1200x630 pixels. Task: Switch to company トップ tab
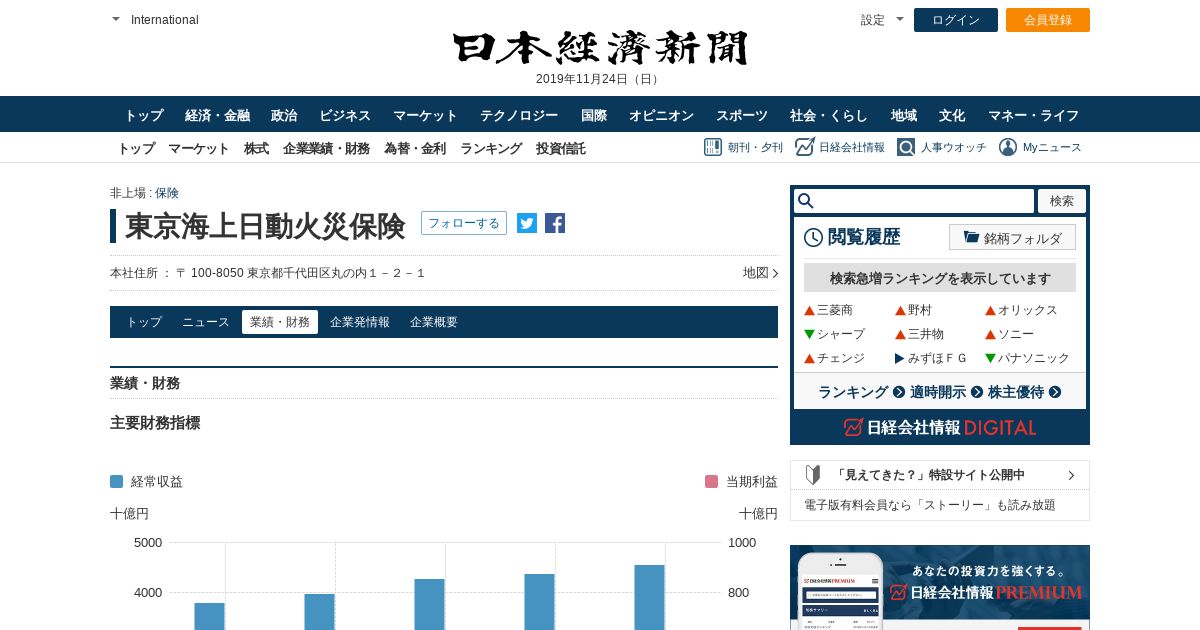(x=144, y=322)
